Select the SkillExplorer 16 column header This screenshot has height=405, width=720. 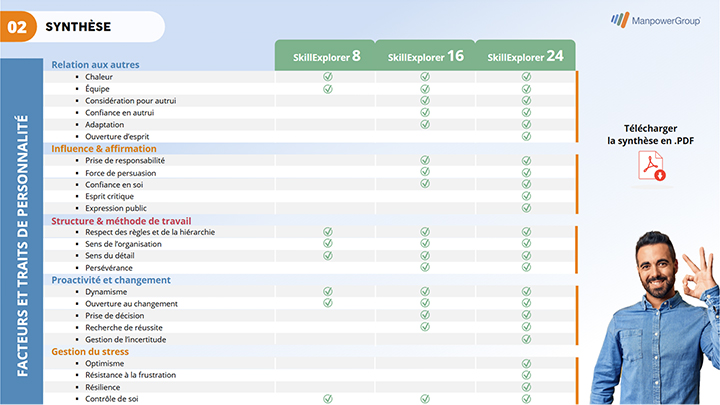pos(425,55)
